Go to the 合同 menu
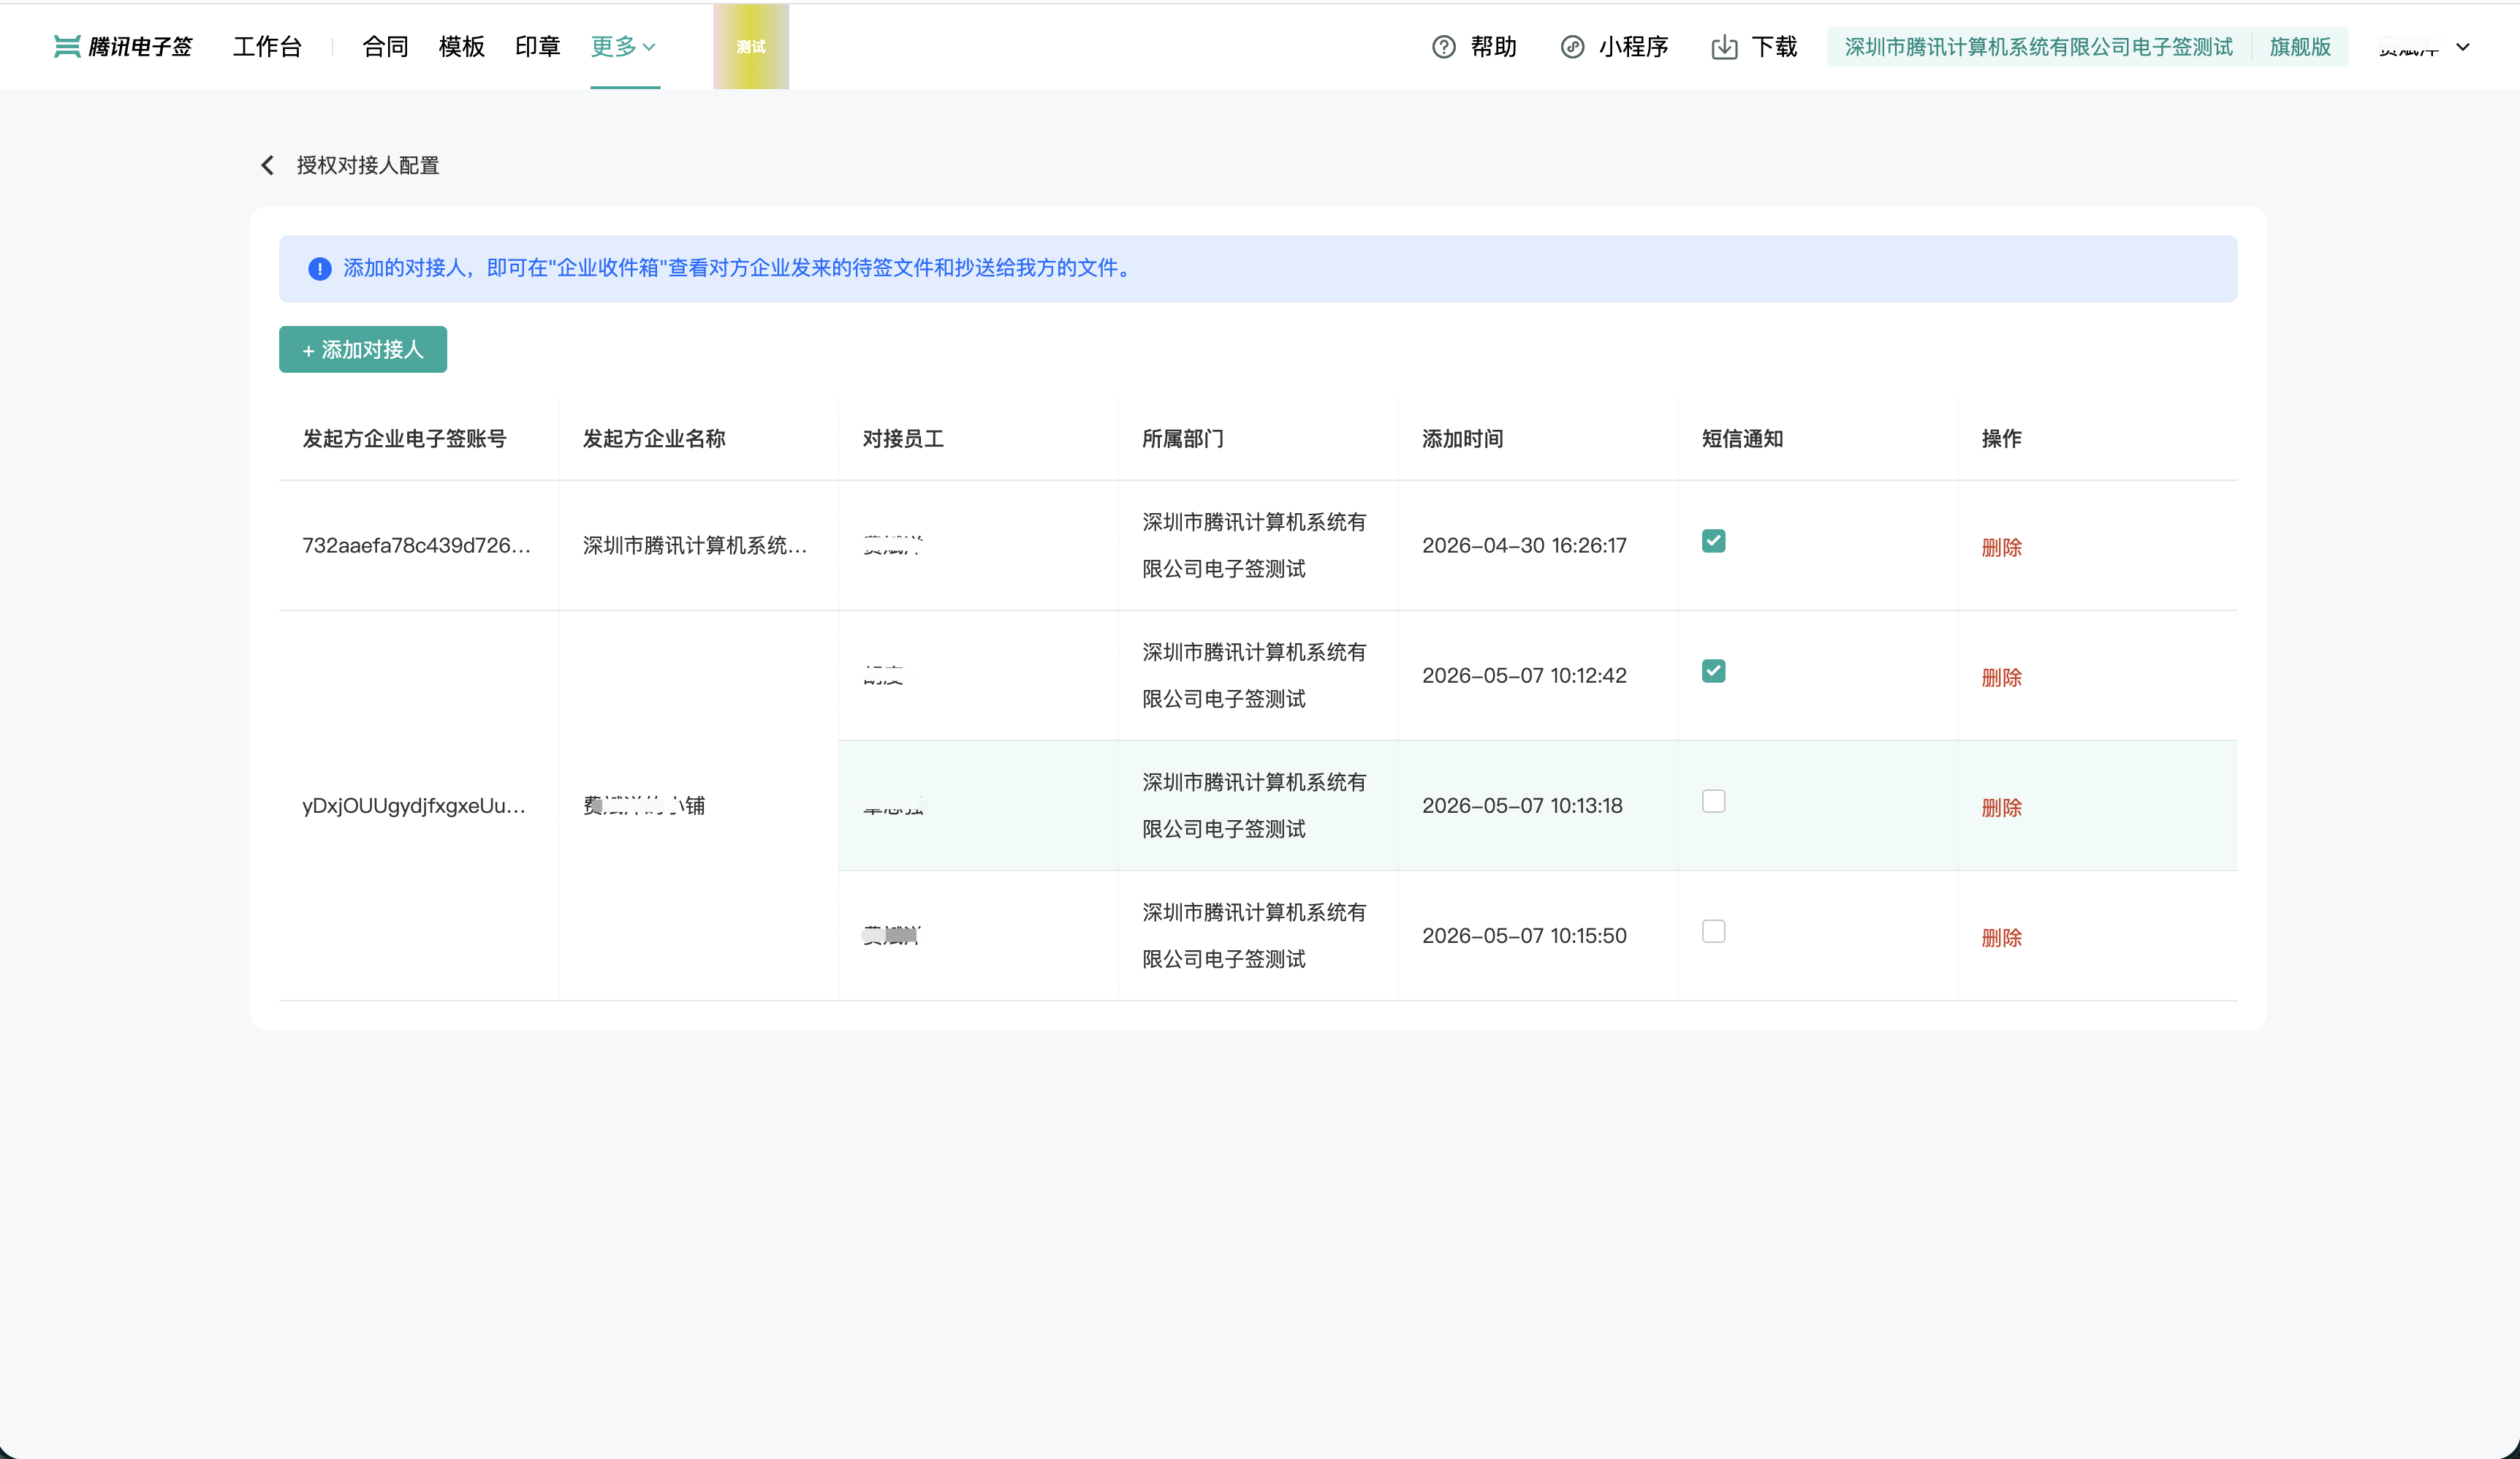 (385, 47)
